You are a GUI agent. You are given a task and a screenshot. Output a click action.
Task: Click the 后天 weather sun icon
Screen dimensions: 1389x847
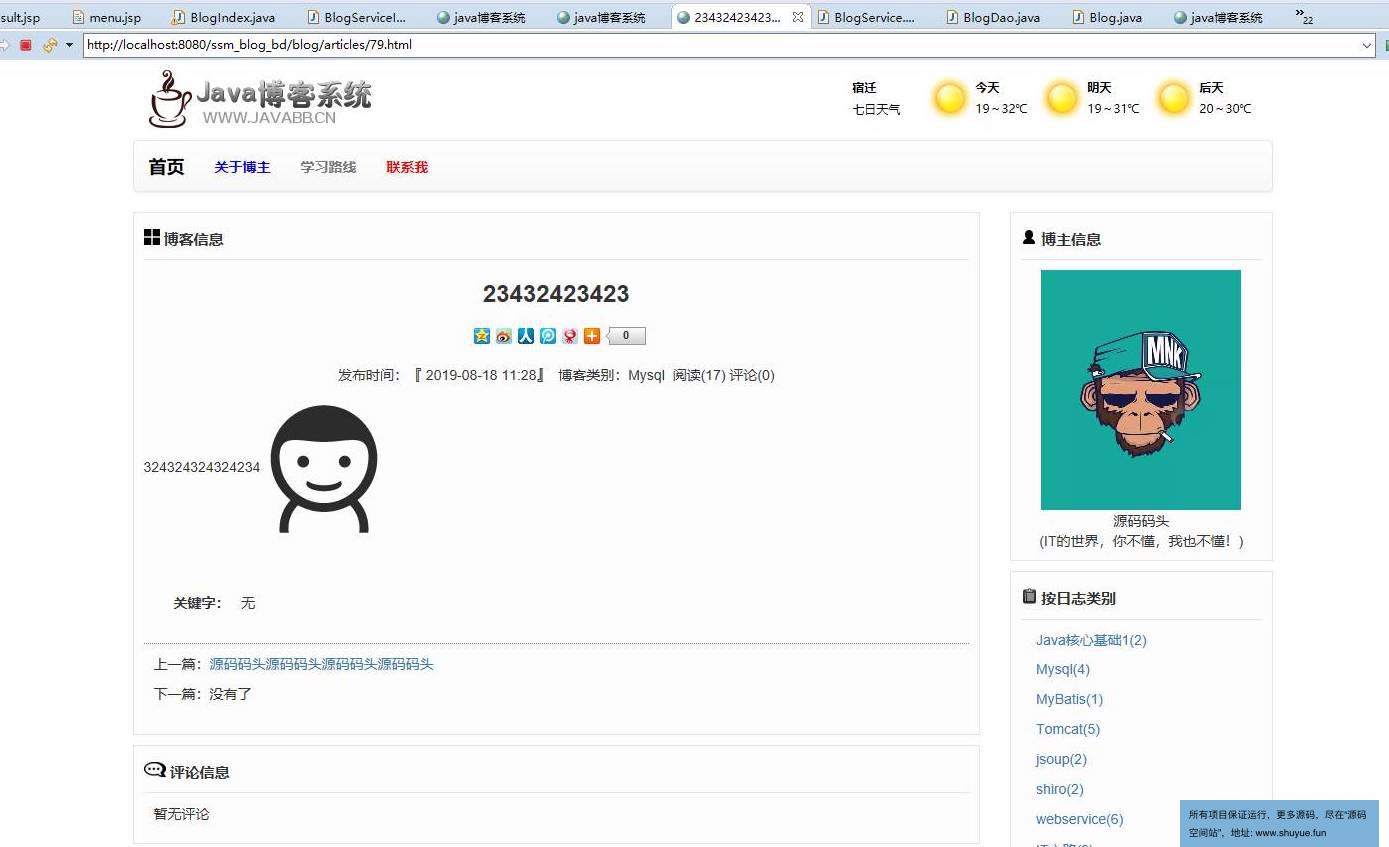1173,98
